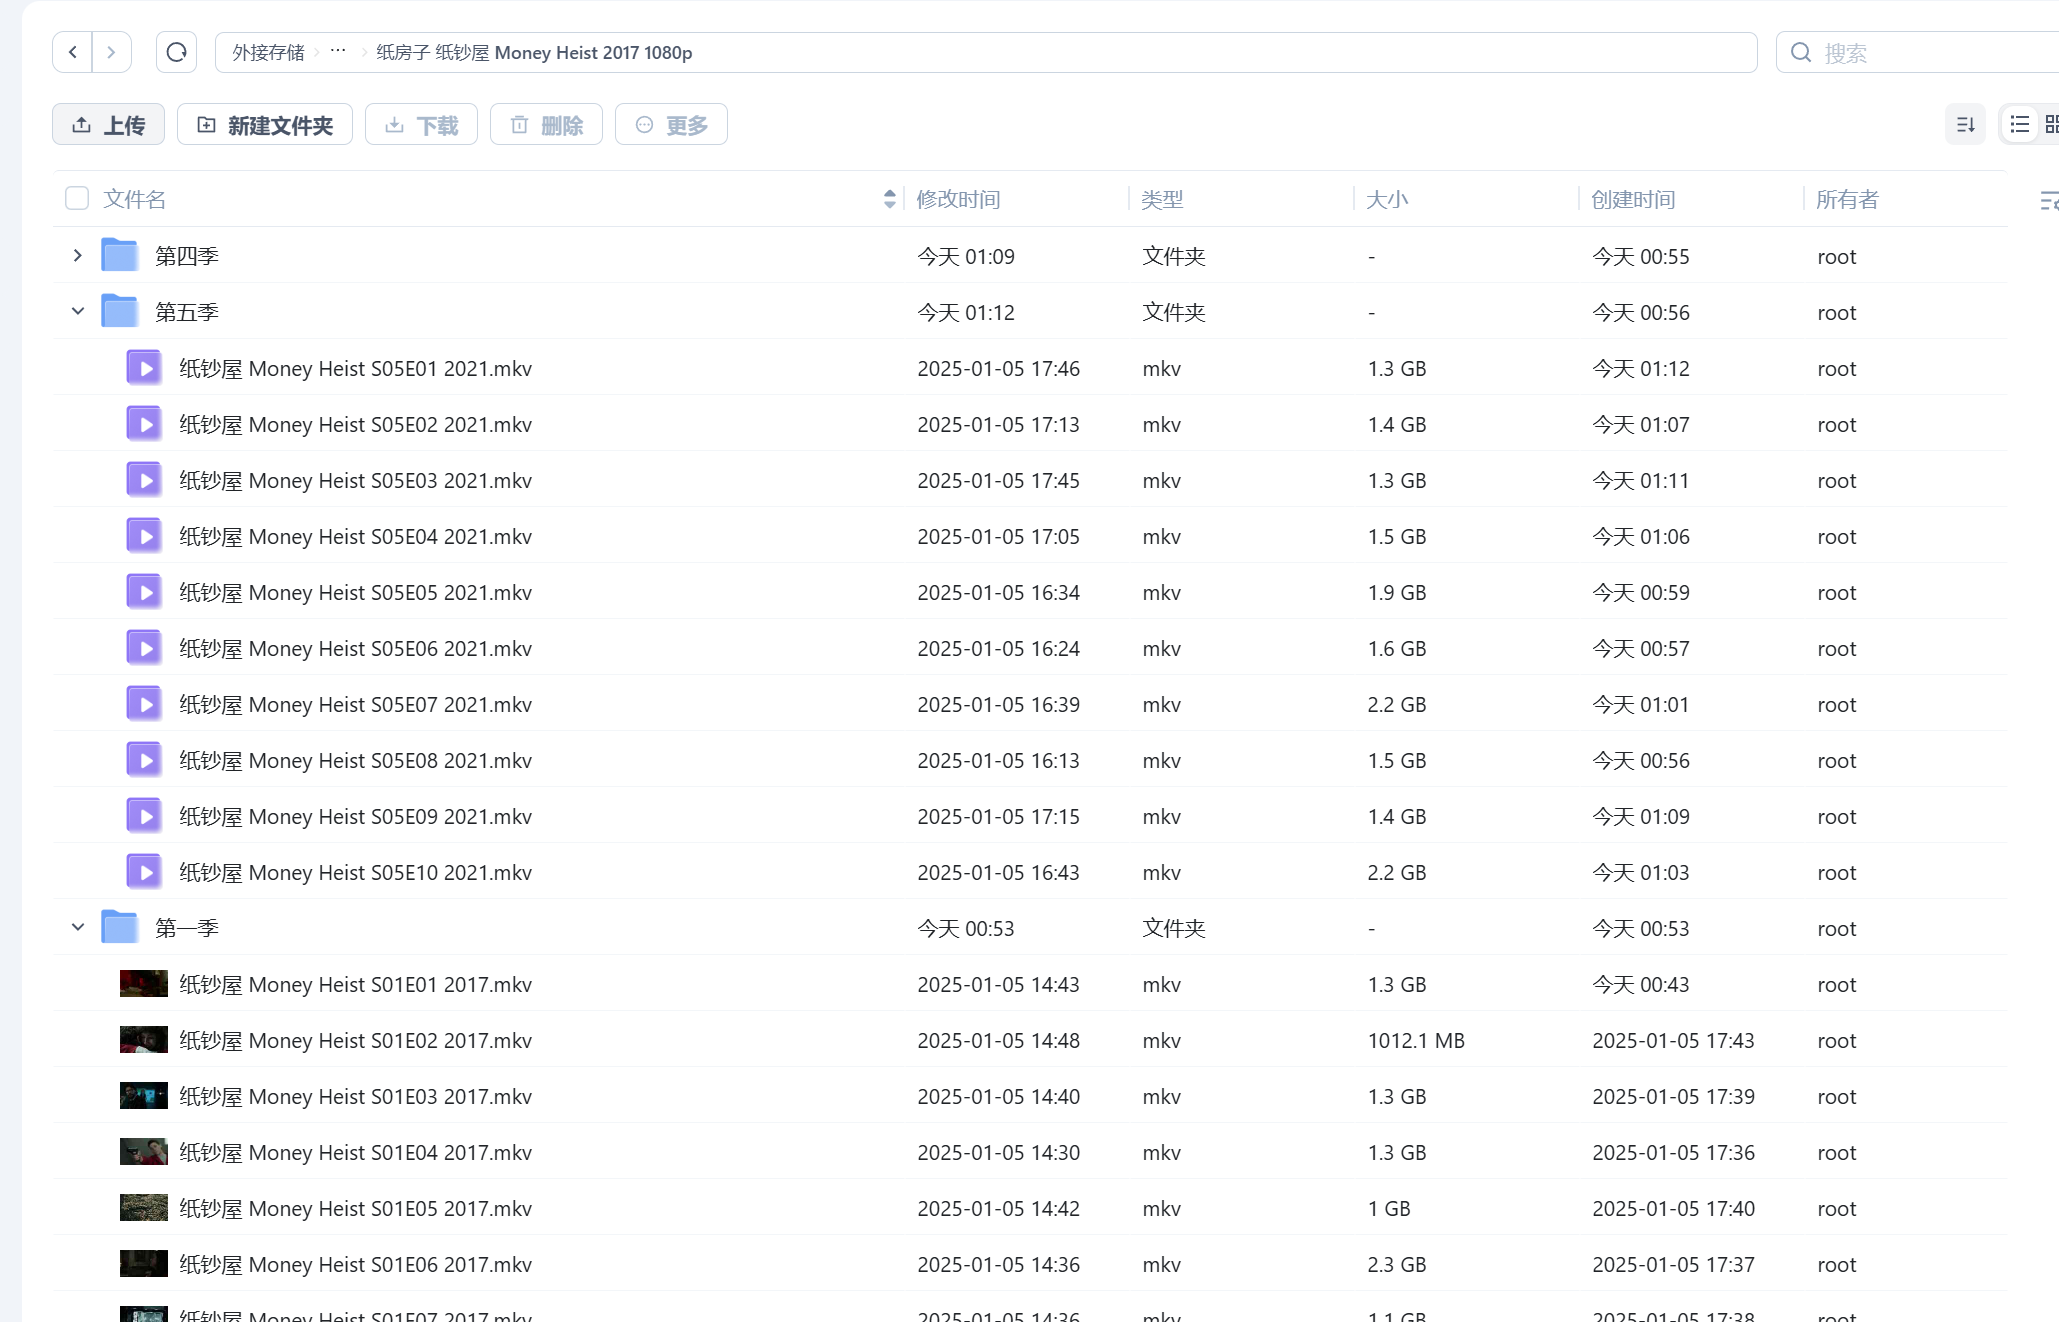The image size is (2059, 1322).
Task: Open thumbnail of S01E03 video
Action: (144, 1096)
